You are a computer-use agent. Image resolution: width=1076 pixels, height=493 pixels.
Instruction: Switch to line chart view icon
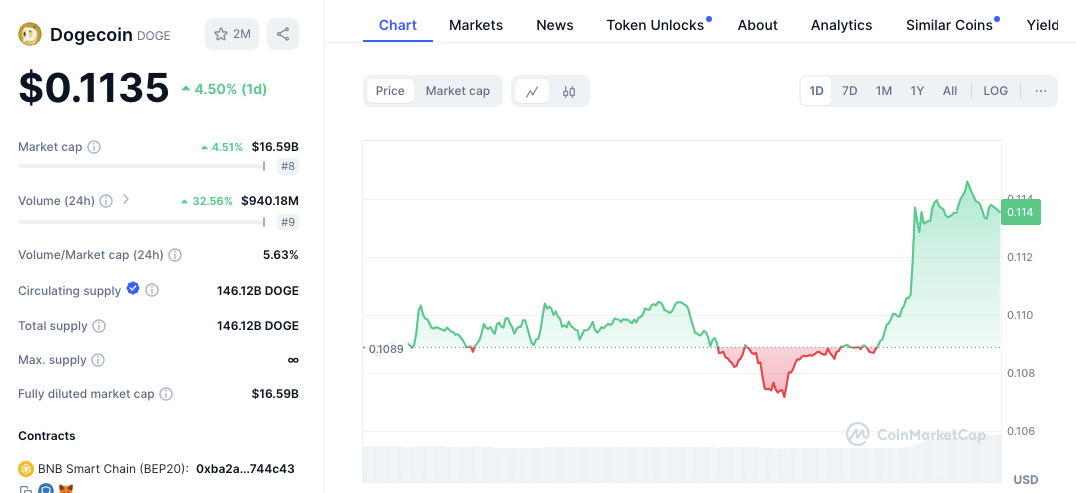pyautogui.click(x=532, y=91)
